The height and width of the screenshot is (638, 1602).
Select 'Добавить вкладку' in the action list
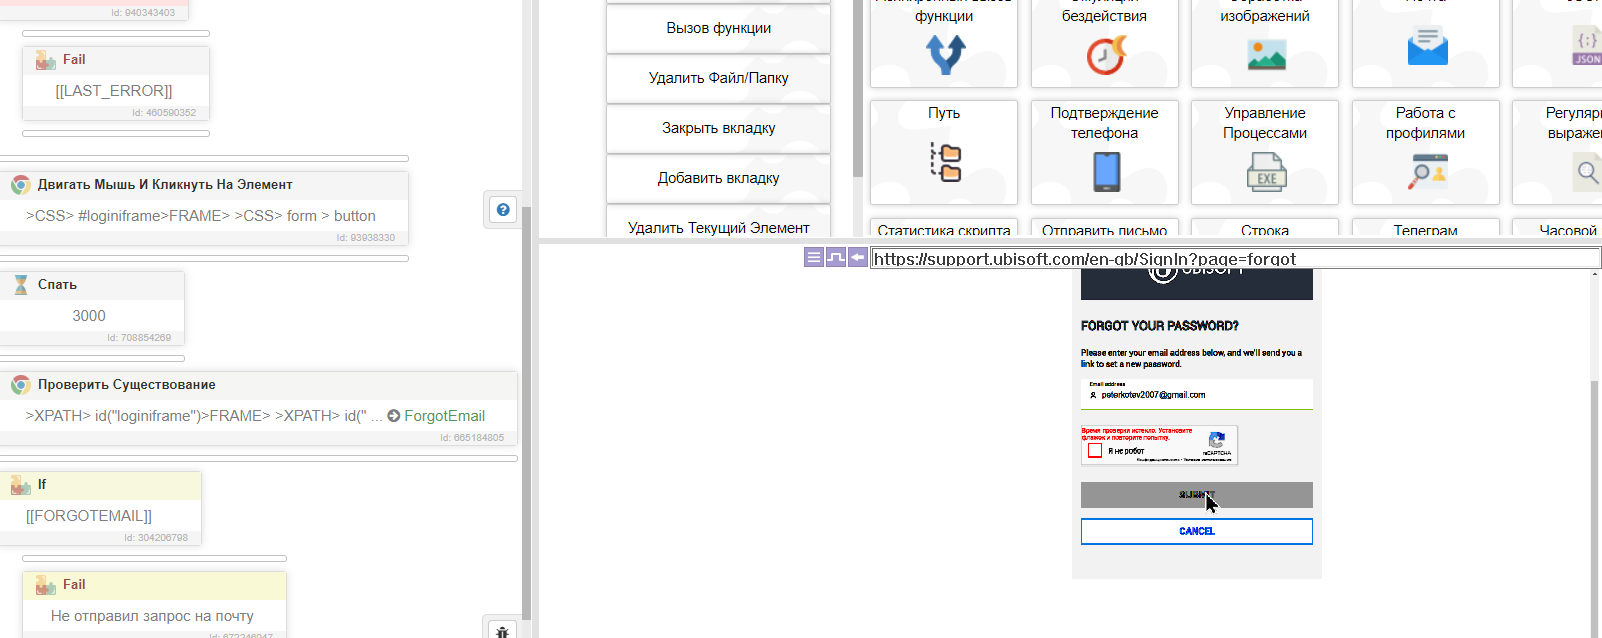tap(718, 178)
